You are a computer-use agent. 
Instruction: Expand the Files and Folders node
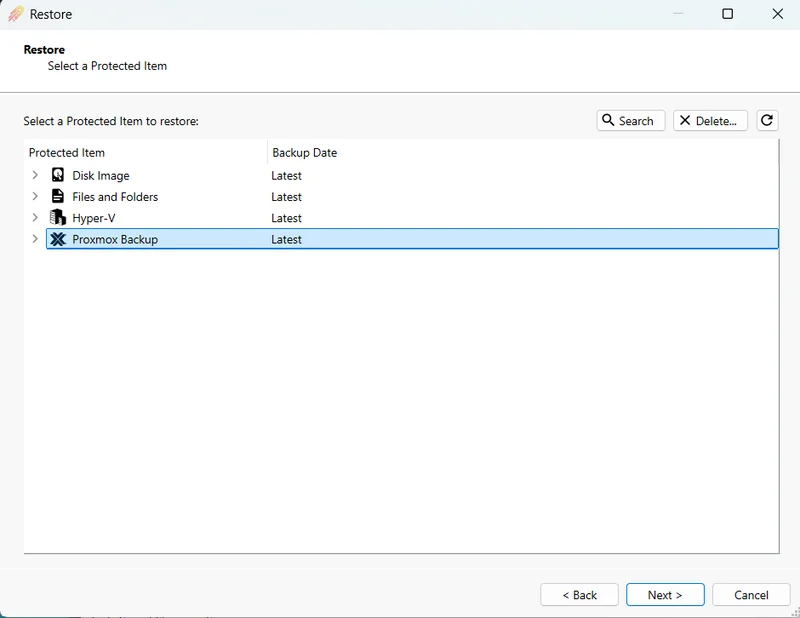[x=35, y=196]
